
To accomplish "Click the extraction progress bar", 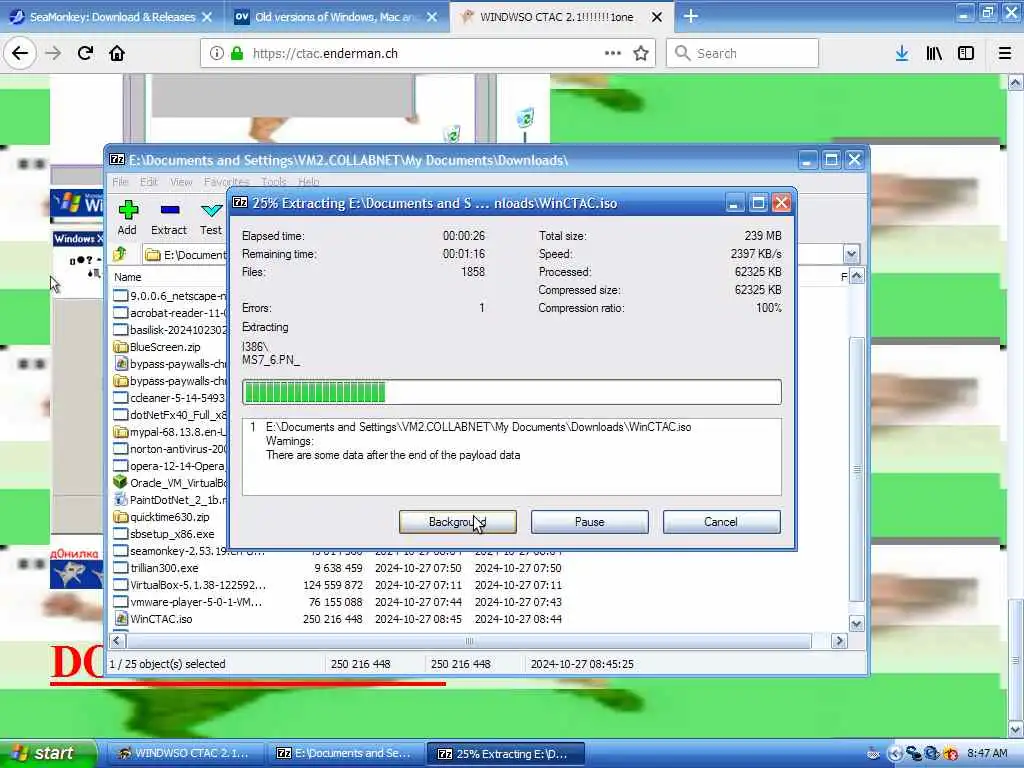I will [x=512, y=392].
